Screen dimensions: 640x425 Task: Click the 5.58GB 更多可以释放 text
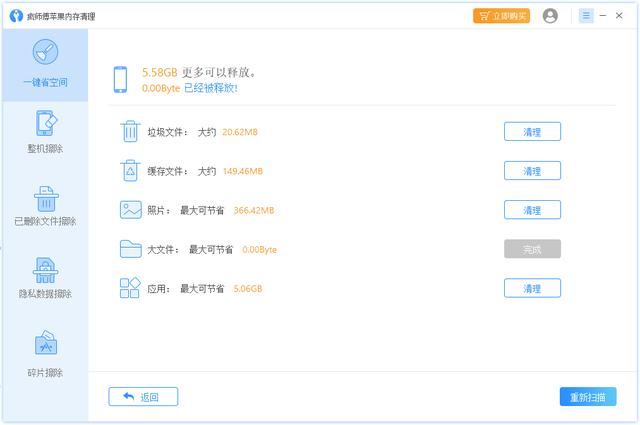click(x=199, y=73)
